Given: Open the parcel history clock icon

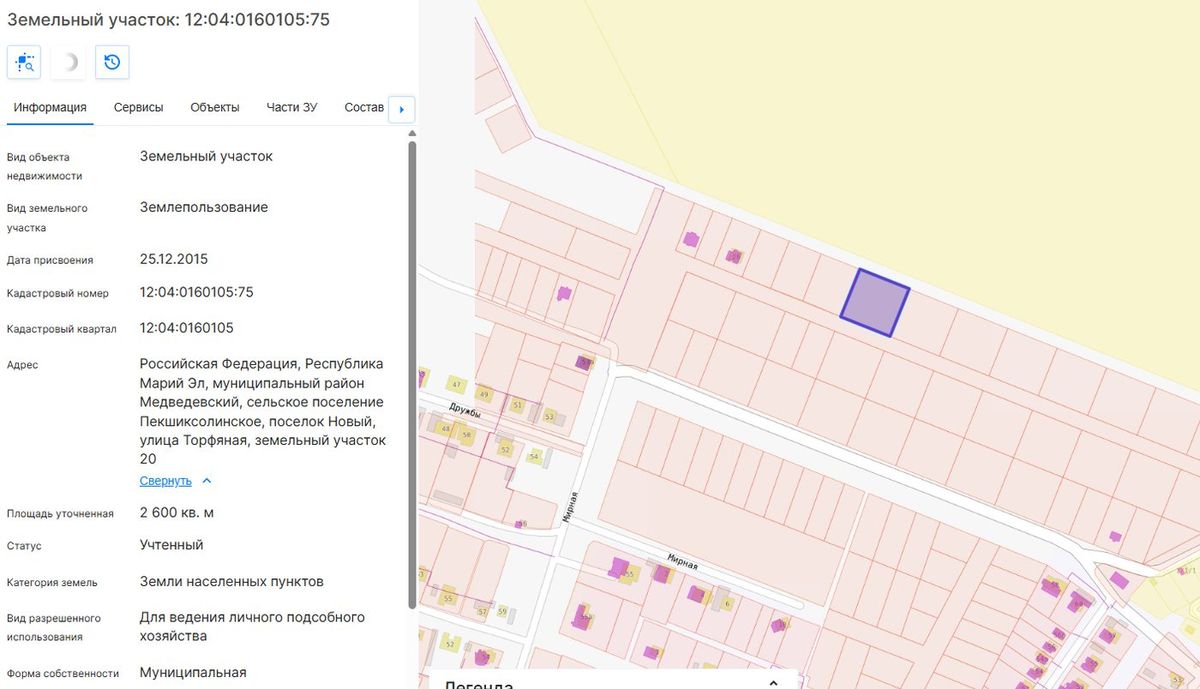Looking at the screenshot, I should tap(112, 62).
